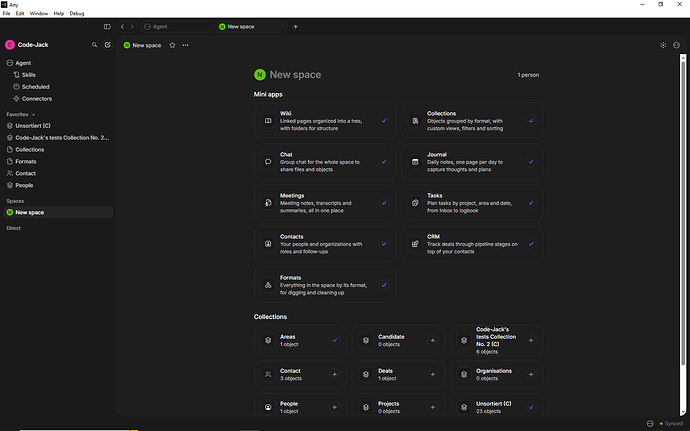Click the CRM mini app icon
The image size is (690, 431).
pyautogui.click(x=415, y=244)
